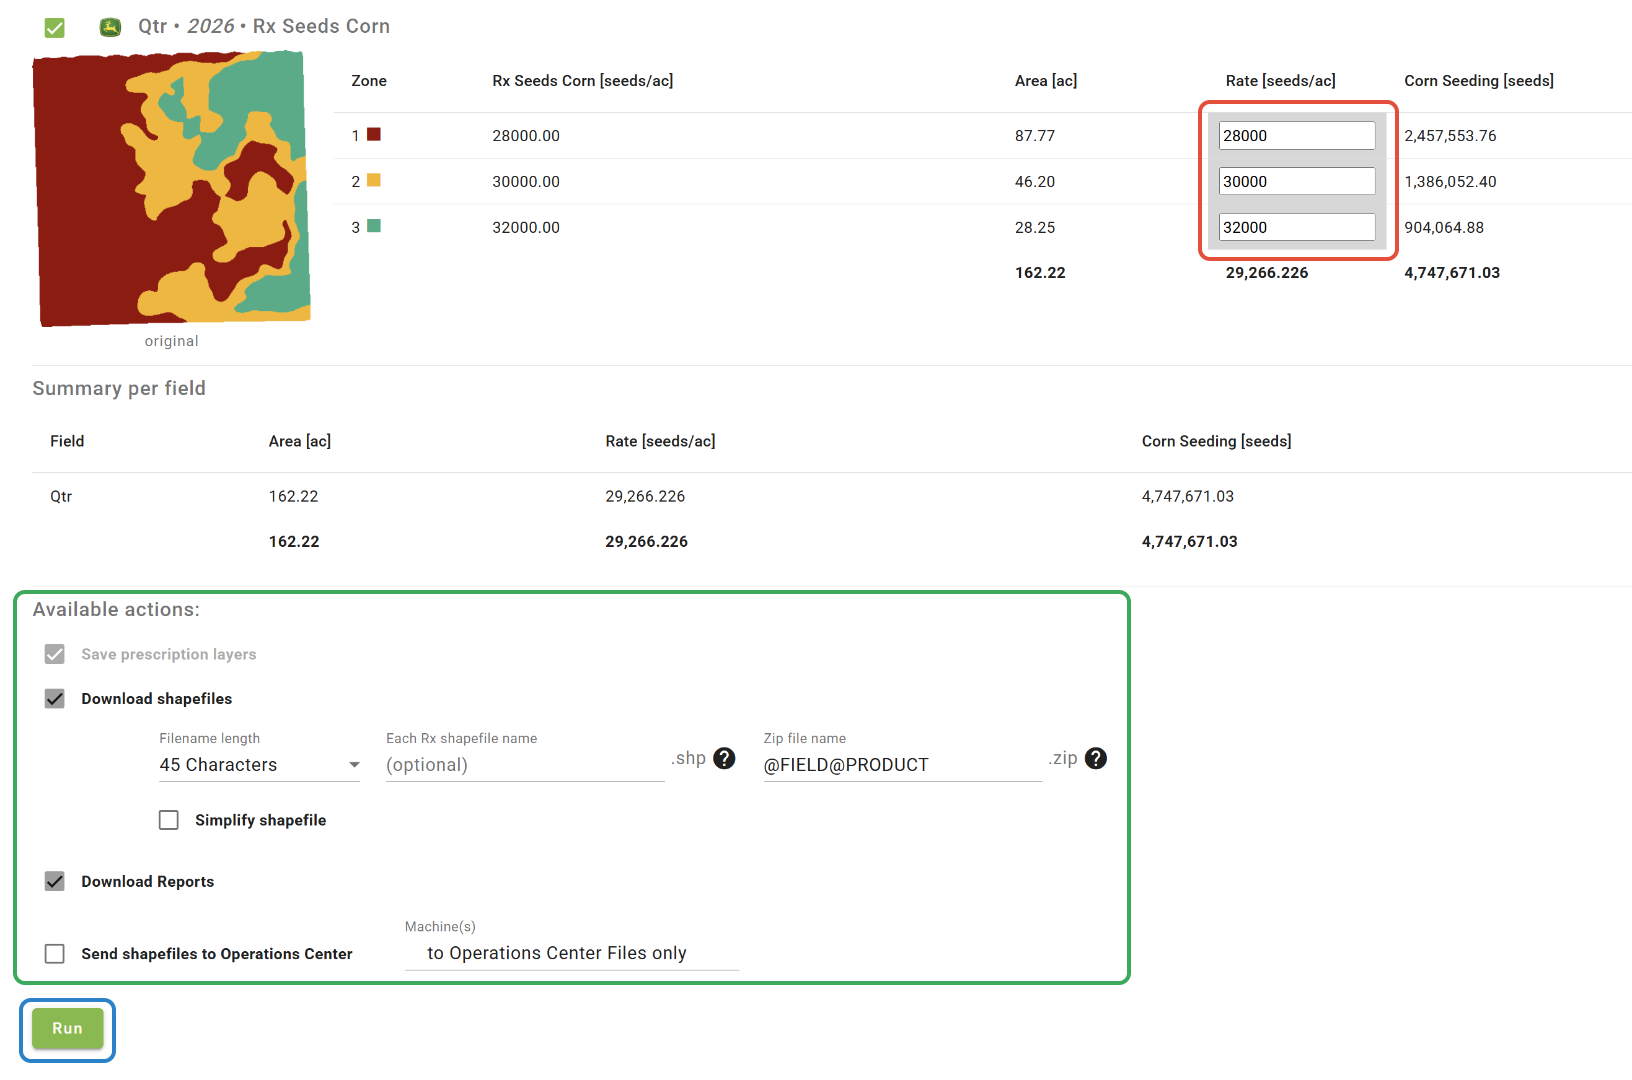Click the zone 2 yellow swatch
This screenshot has height=1080, width=1632.
[374, 180]
